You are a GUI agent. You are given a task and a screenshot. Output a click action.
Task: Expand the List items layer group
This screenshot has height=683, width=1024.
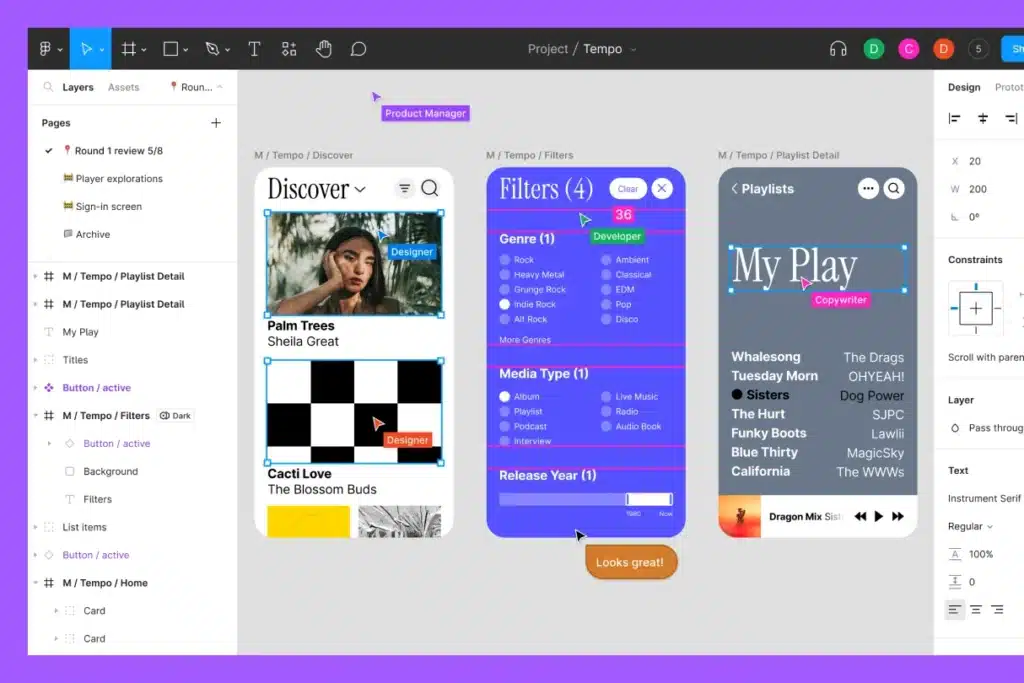[x=35, y=527]
